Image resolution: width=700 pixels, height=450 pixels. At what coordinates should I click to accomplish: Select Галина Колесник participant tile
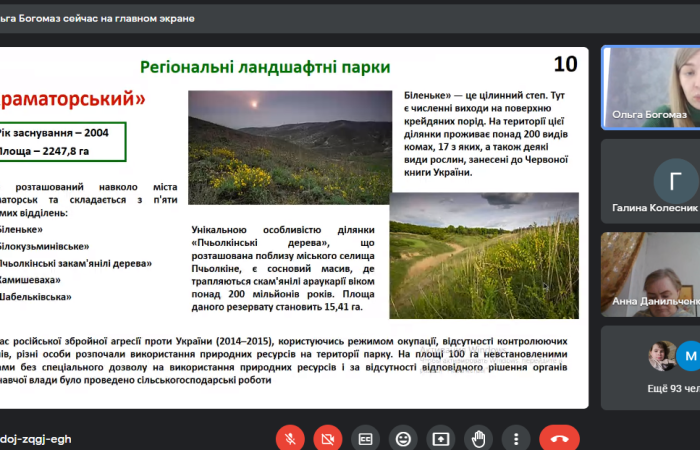pyautogui.click(x=650, y=181)
